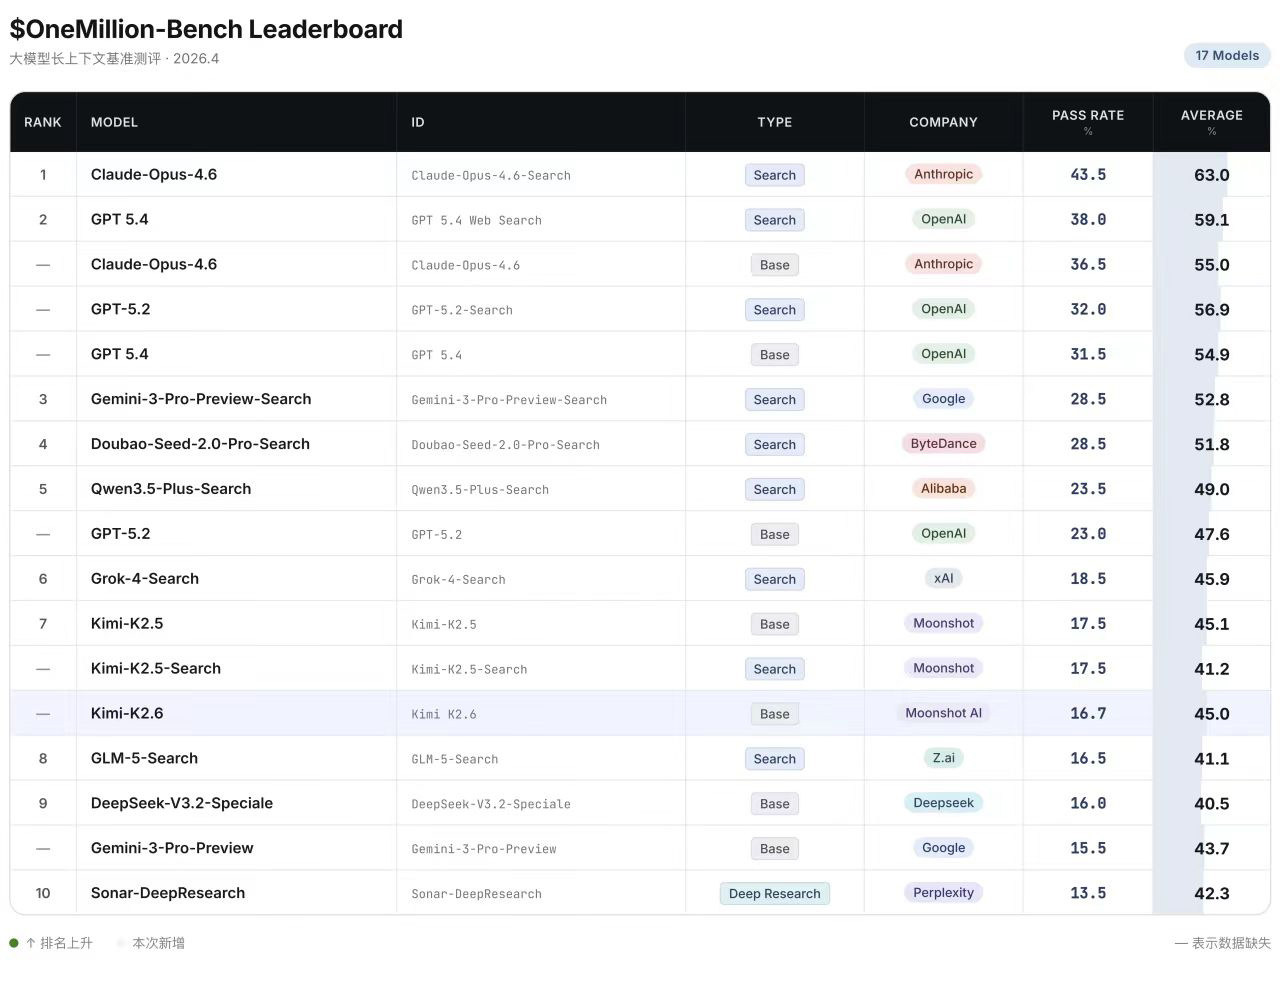Select the Deep Research type tag

[774, 893]
